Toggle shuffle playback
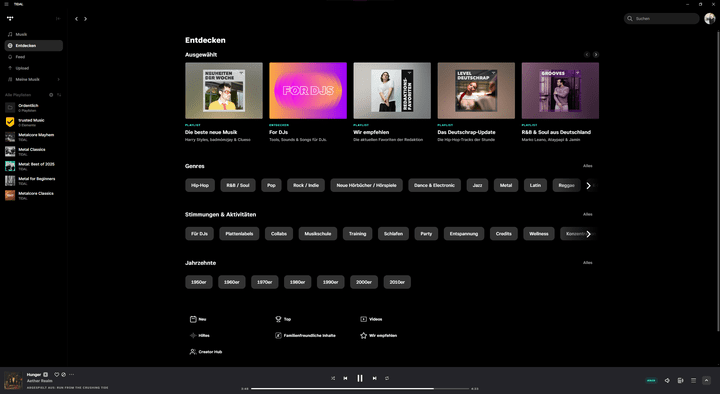Screen dimensions: 720x394 [333, 378]
